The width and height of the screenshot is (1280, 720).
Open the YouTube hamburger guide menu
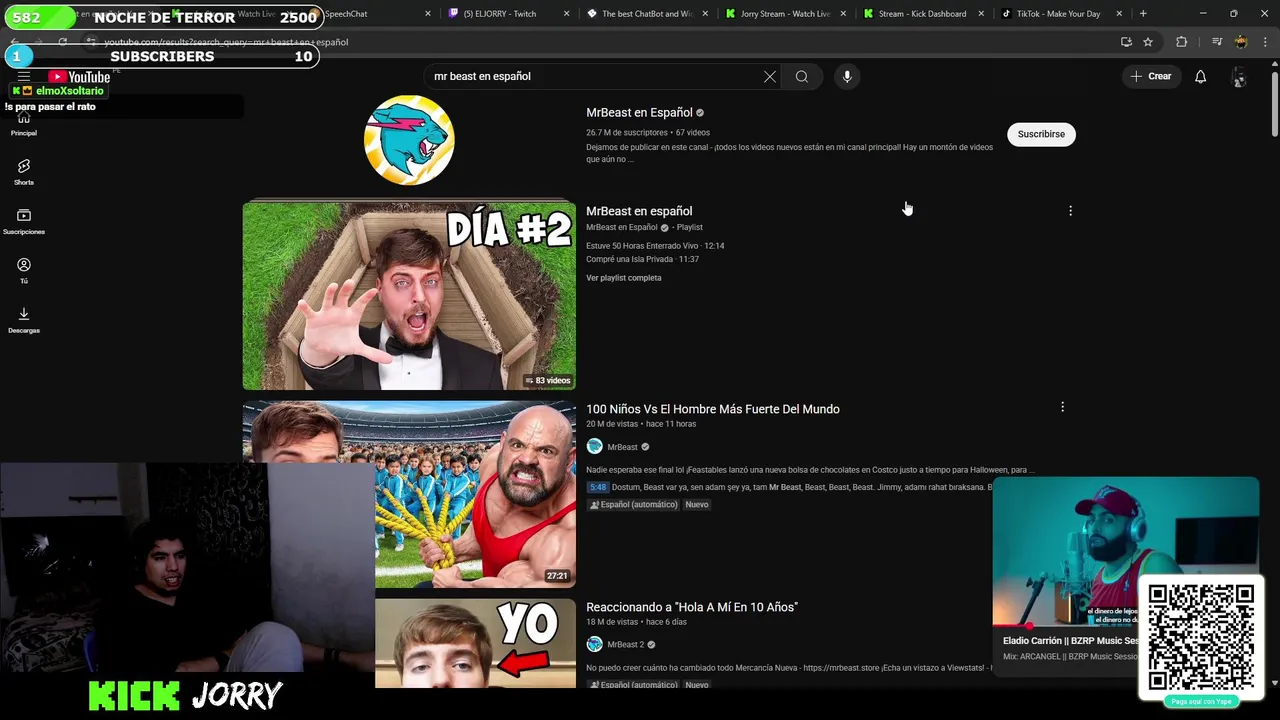pyautogui.click(x=24, y=77)
